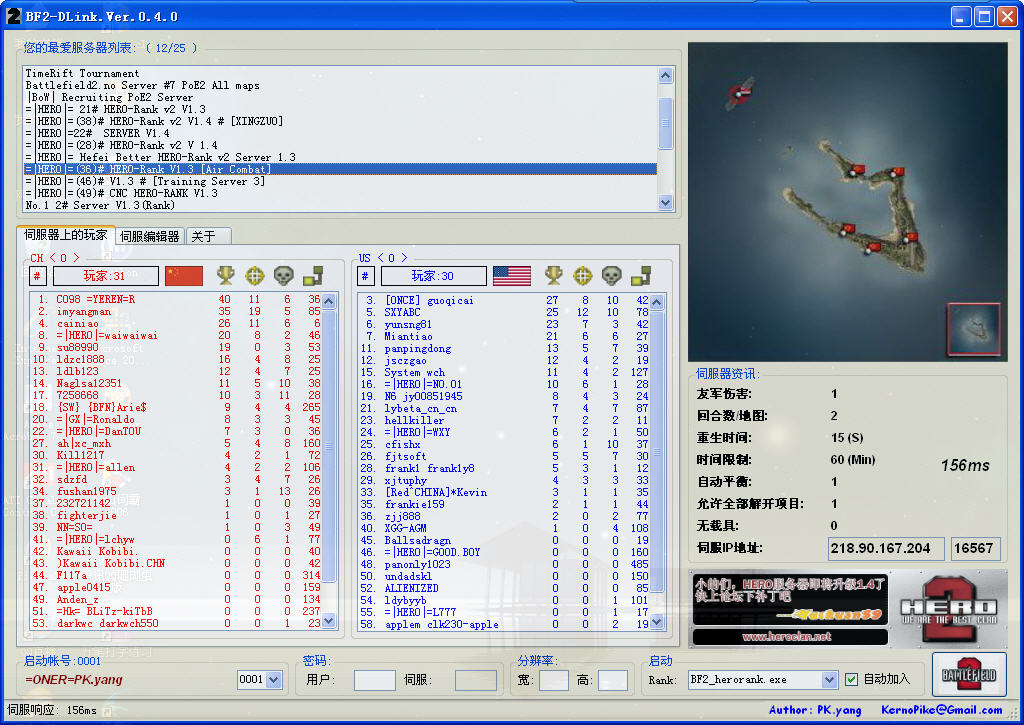Select the (38)# HERO-Rank [XINGZUO] server
The height and width of the screenshot is (725, 1024).
coord(340,121)
